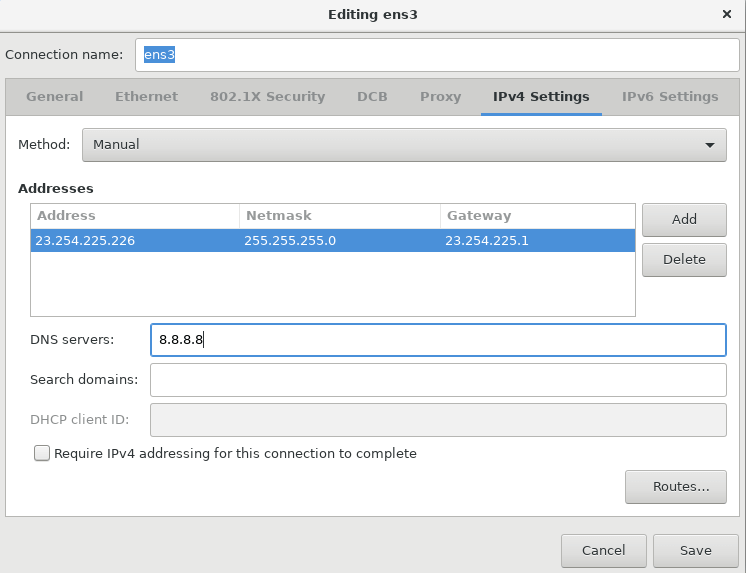746x573 pixels.
Task: Open the Method dropdown
Action: pos(403,144)
